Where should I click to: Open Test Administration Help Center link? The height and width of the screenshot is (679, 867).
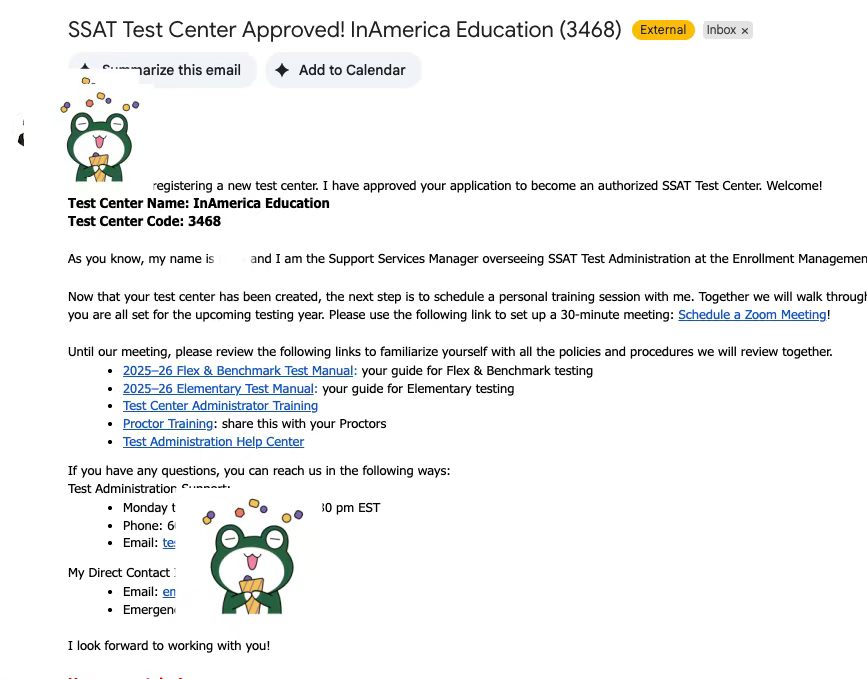213,442
